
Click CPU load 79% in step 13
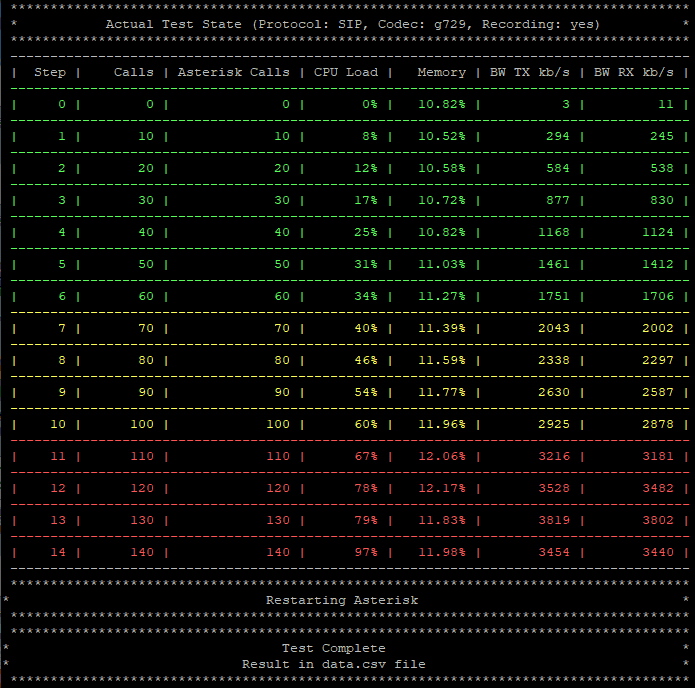(366, 520)
